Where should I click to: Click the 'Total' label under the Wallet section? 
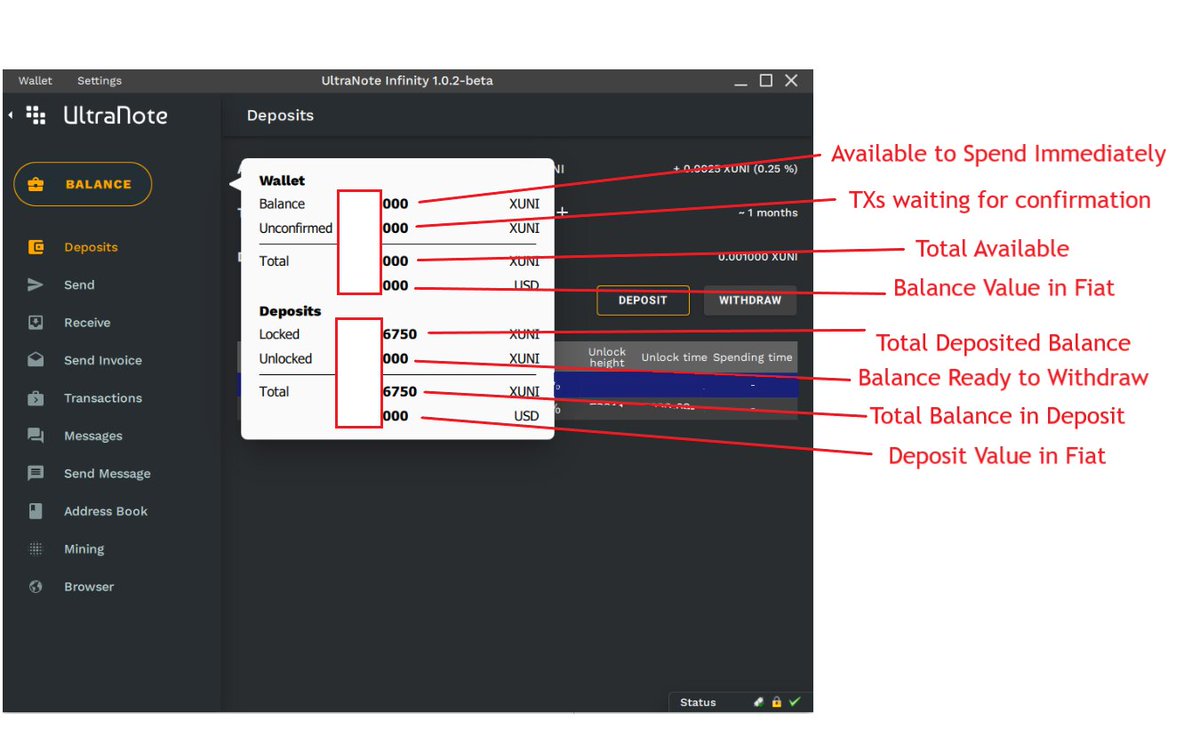pos(274,261)
